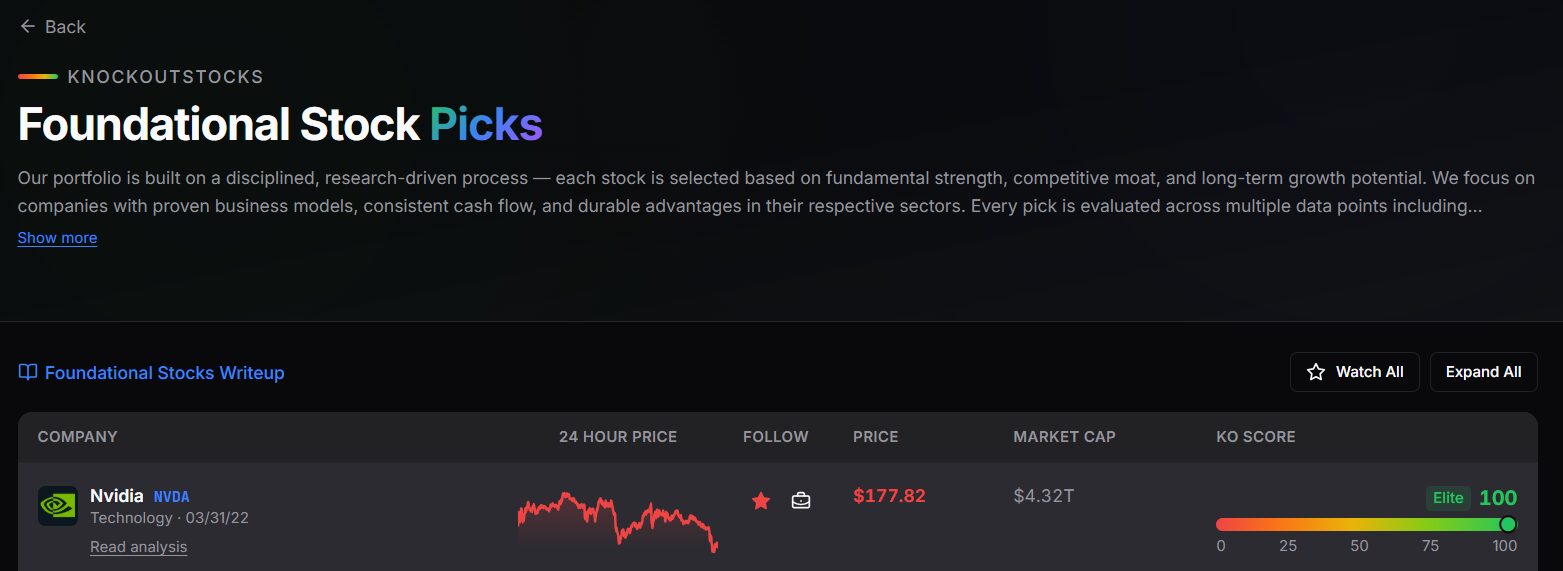Click the KO score slider handle
The image size is (1563, 571).
point(1508,524)
